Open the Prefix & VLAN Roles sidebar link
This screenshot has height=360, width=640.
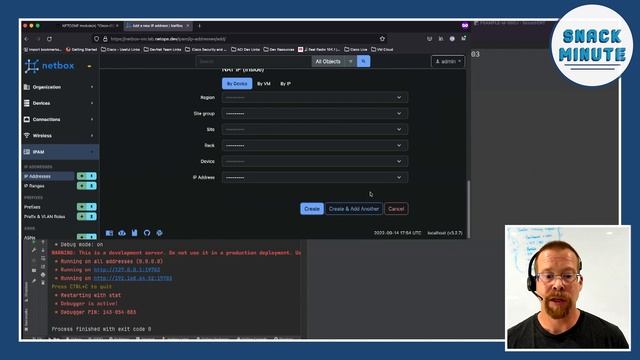tap(44, 217)
